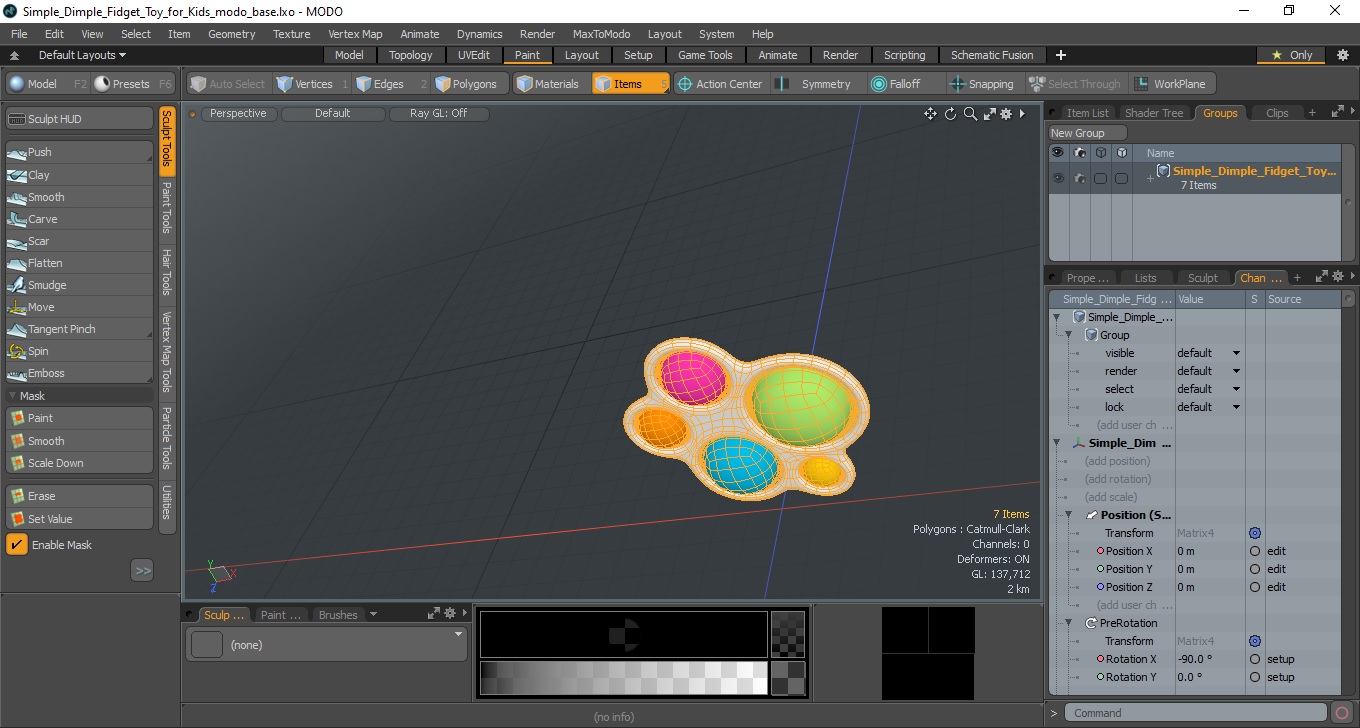Toggle Position X source radio to edit
The image size is (1360, 728).
click(x=1255, y=551)
